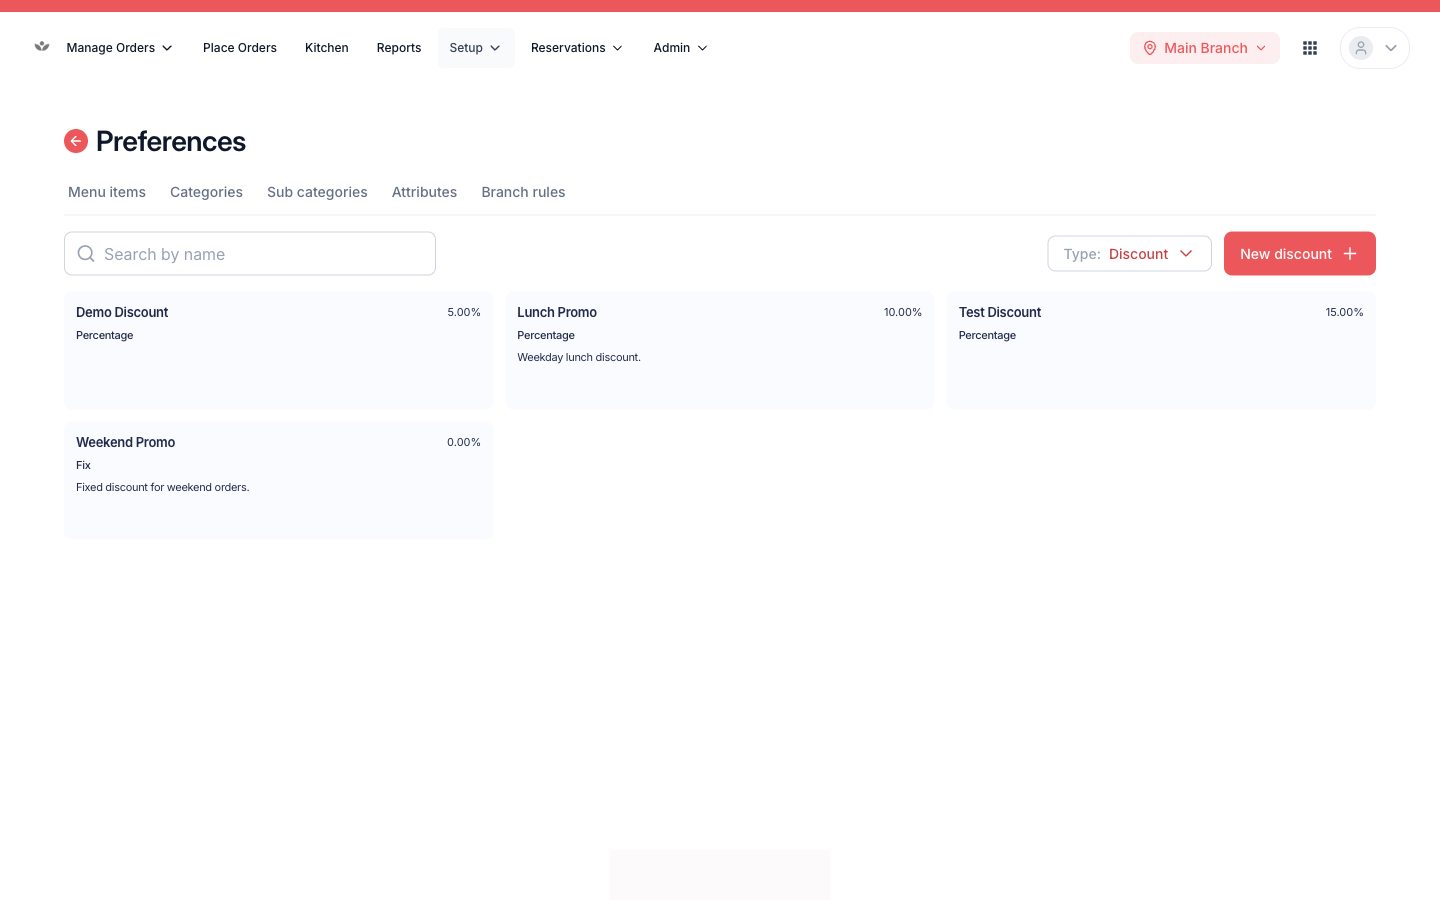
Task: Click 'Fixed discount for weekend orders.' text
Action: (163, 487)
